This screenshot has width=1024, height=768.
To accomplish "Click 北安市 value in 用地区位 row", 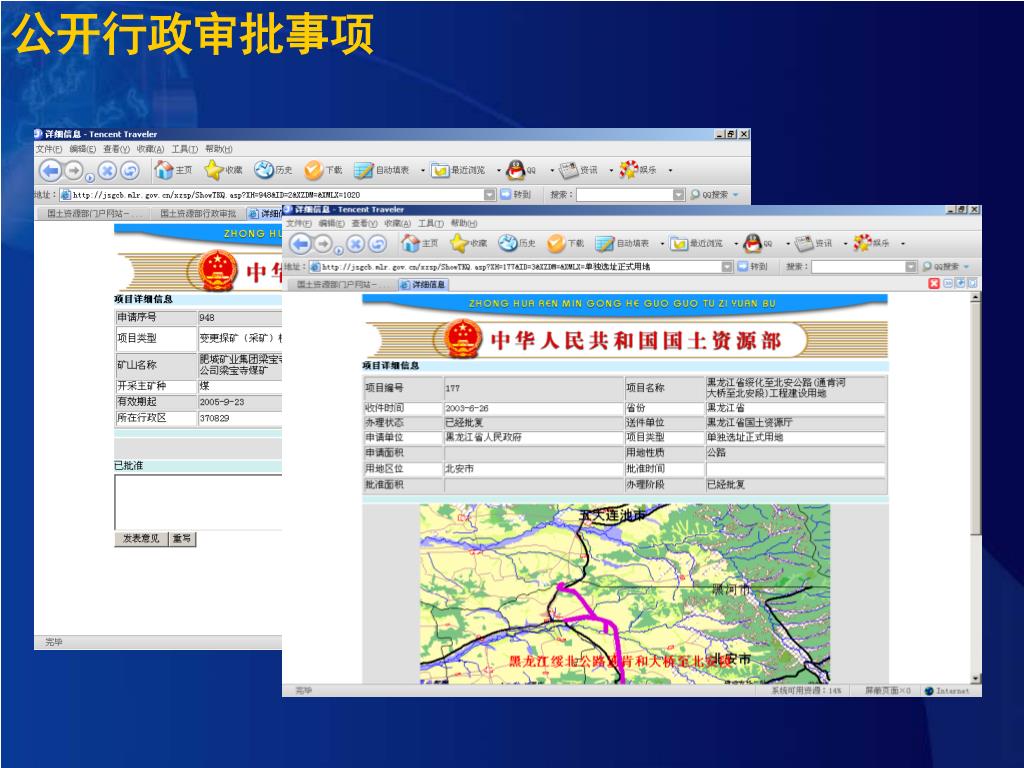I will [459, 469].
